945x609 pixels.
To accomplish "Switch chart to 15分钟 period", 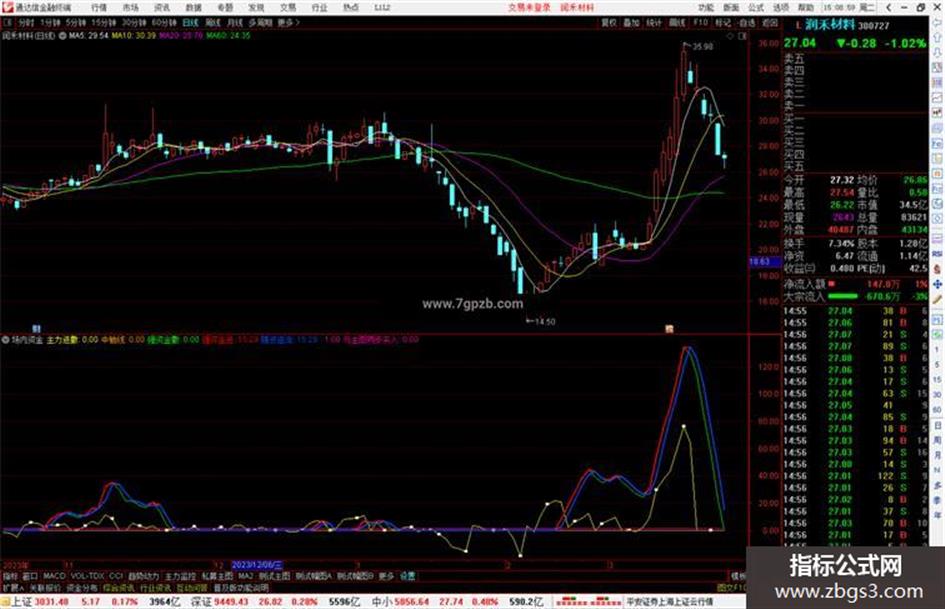I will [x=104, y=22].
